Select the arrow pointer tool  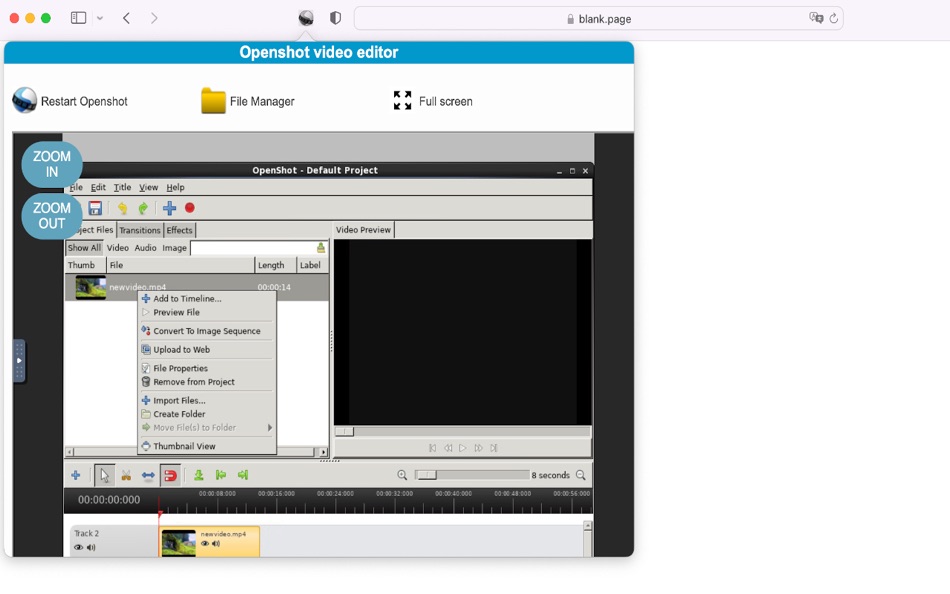point(104,476)
